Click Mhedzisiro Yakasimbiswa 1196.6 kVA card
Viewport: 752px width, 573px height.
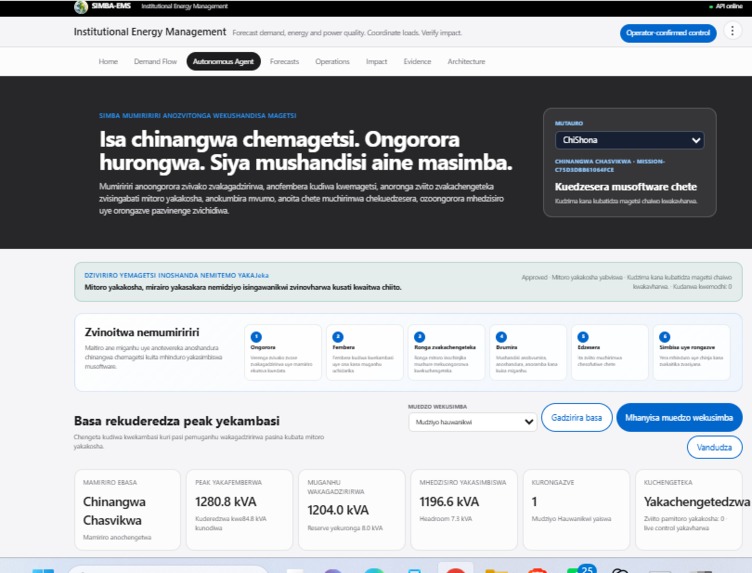coord(464,510)
